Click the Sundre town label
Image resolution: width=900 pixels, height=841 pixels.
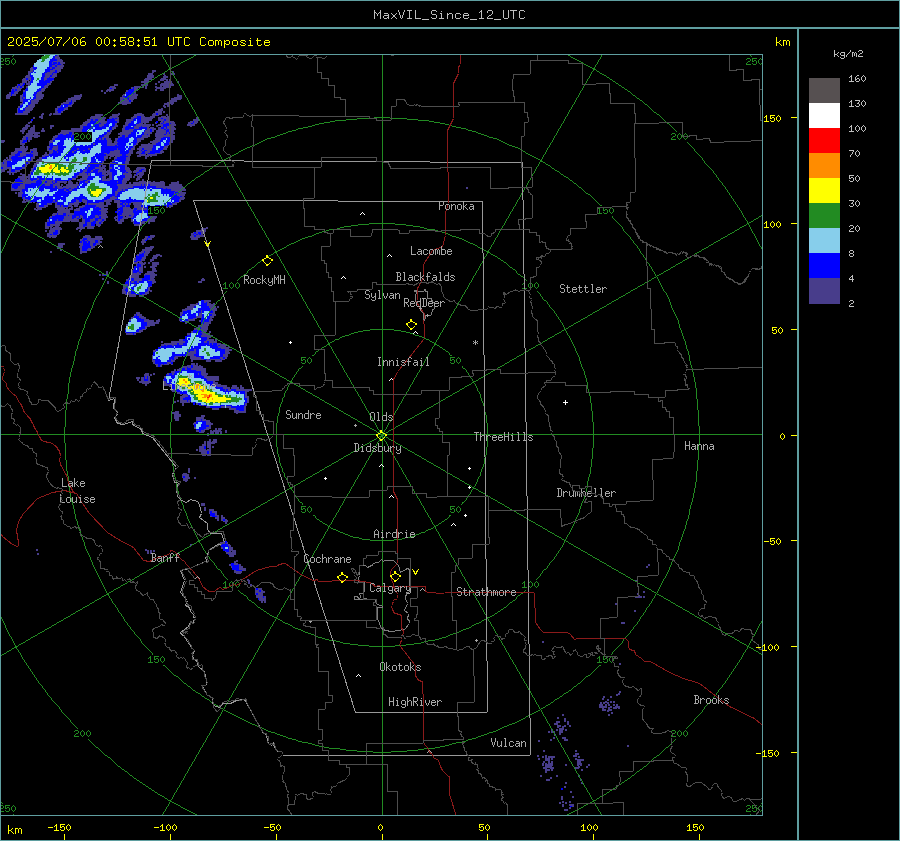[303, 414]
